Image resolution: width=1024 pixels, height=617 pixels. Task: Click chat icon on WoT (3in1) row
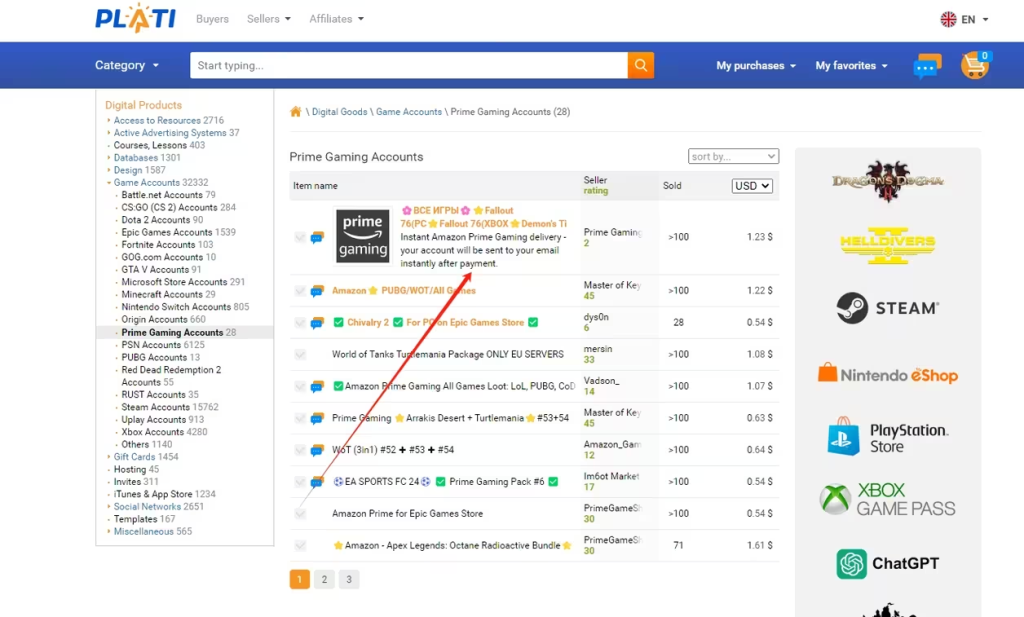click(x=317, y=450)
